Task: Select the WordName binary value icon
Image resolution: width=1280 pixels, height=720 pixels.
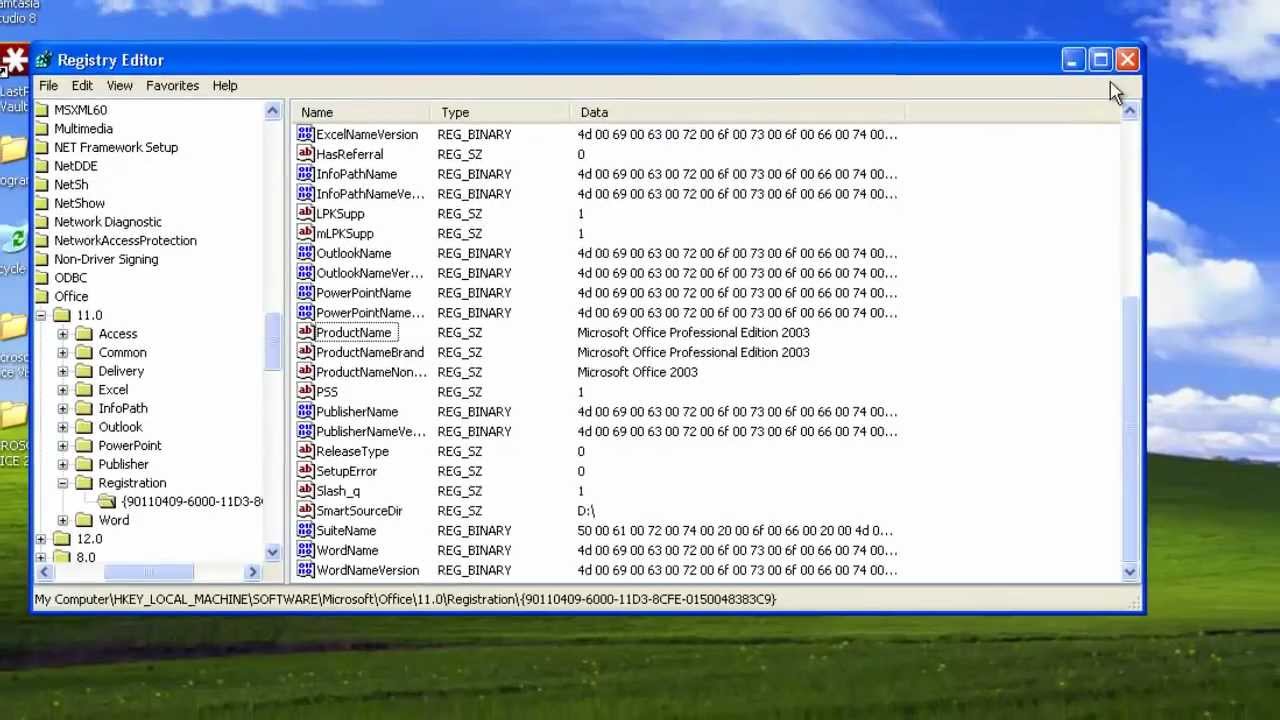Action: click(x=305, y=550)
